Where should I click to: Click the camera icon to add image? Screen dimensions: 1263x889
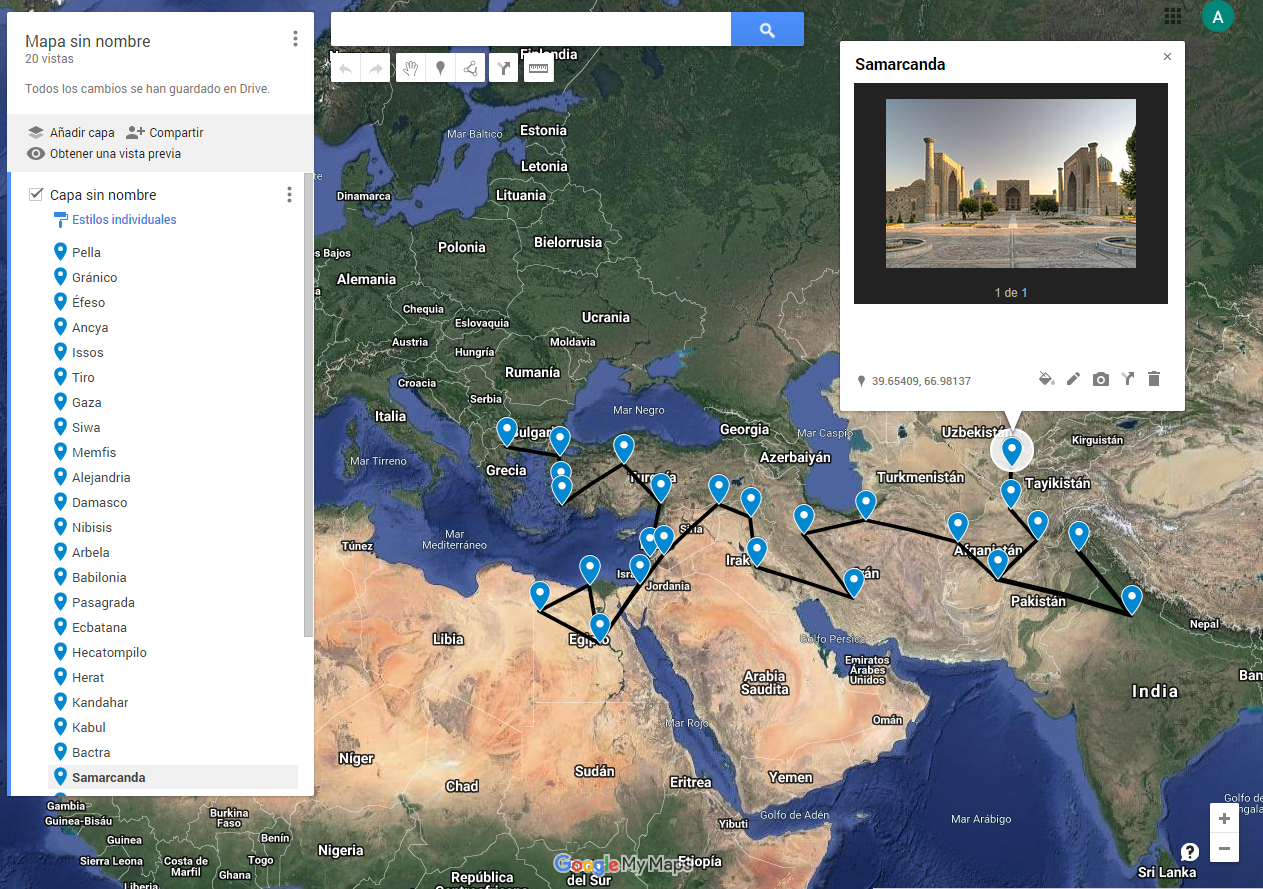tap(1100, 379)
